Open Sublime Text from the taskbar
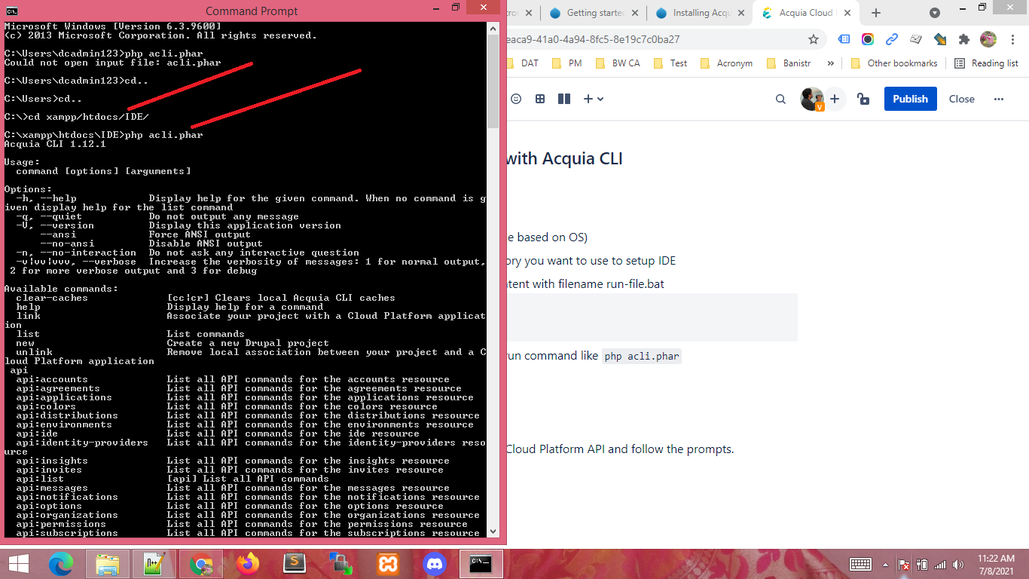 pyautogui.click(x=293, y=563)
